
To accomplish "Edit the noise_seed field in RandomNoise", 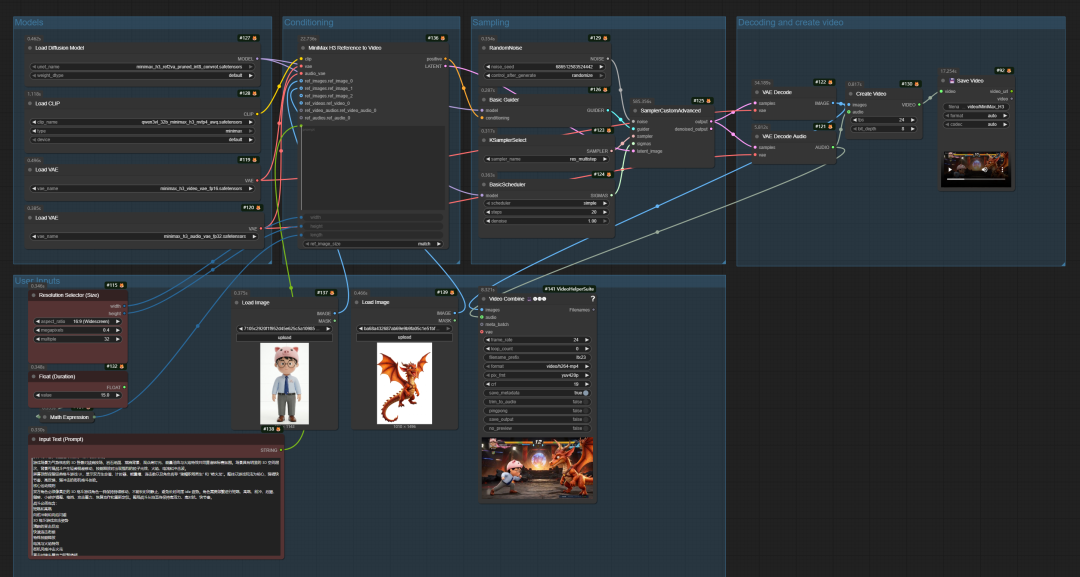I will point(547,67).
